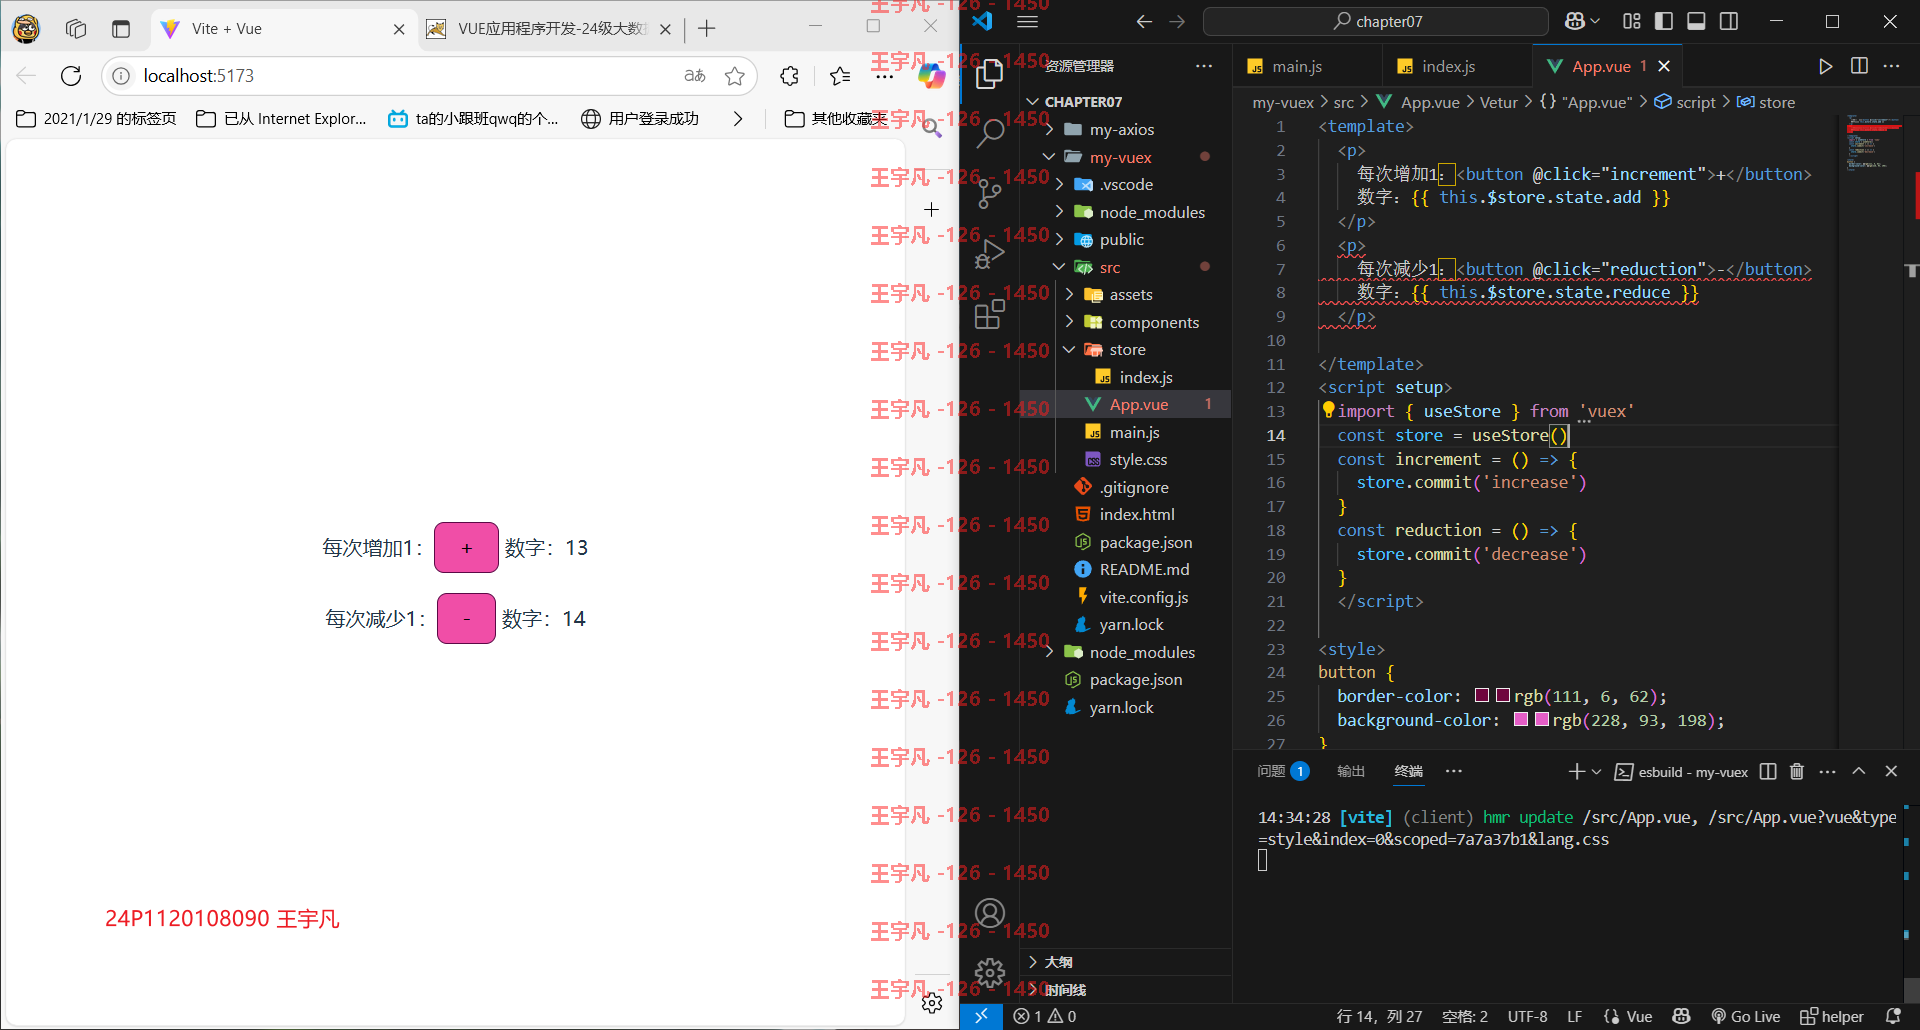The width and height of the screenshot is (1920, 1030).
Task: Toggle secondary side bar visibility
Action: [1729, 21]
